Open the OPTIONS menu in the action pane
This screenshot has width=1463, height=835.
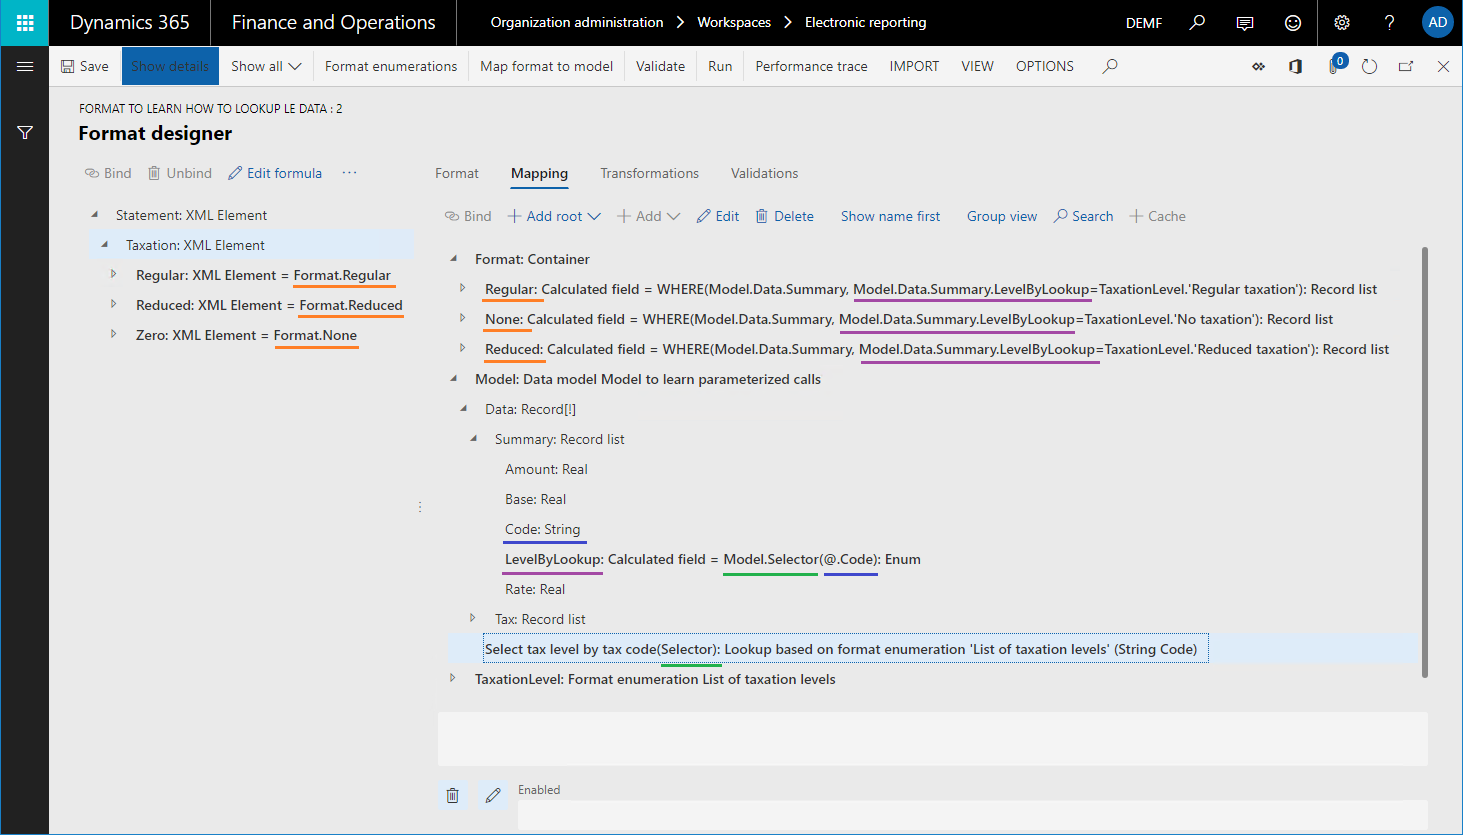click(x=1044, y=66)
